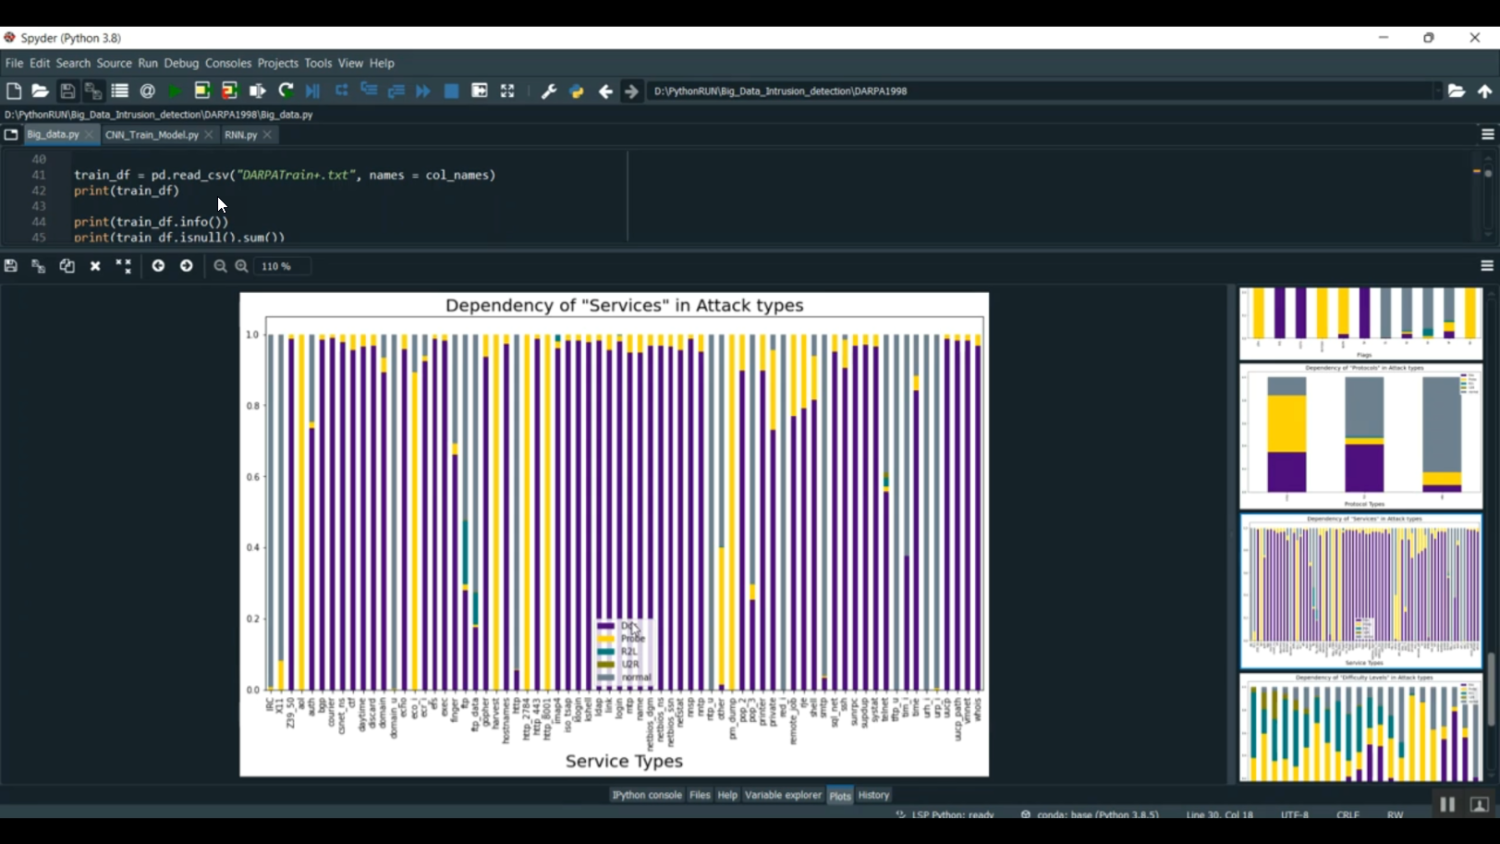
Task: Go to parent directory up arrow
Action: point(1485,91)
